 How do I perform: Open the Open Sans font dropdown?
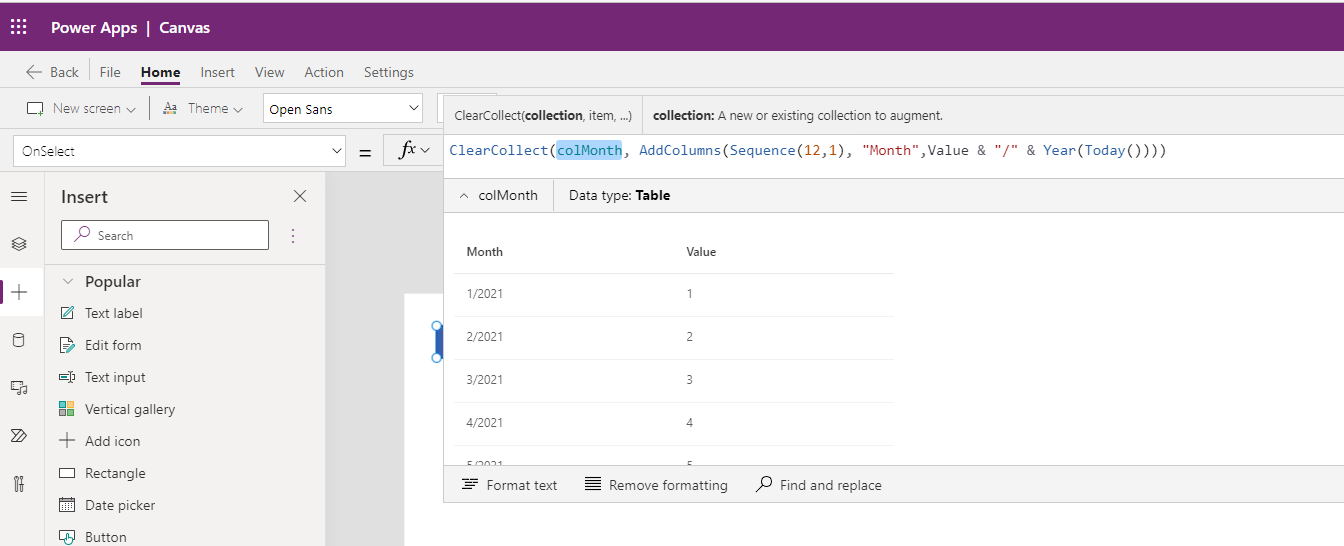[x=343, y=109]
